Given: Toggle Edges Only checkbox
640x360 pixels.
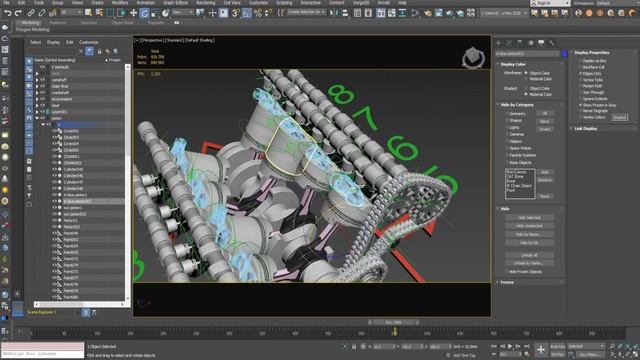Looking at the screenshot, I should (x=580, y=73).
